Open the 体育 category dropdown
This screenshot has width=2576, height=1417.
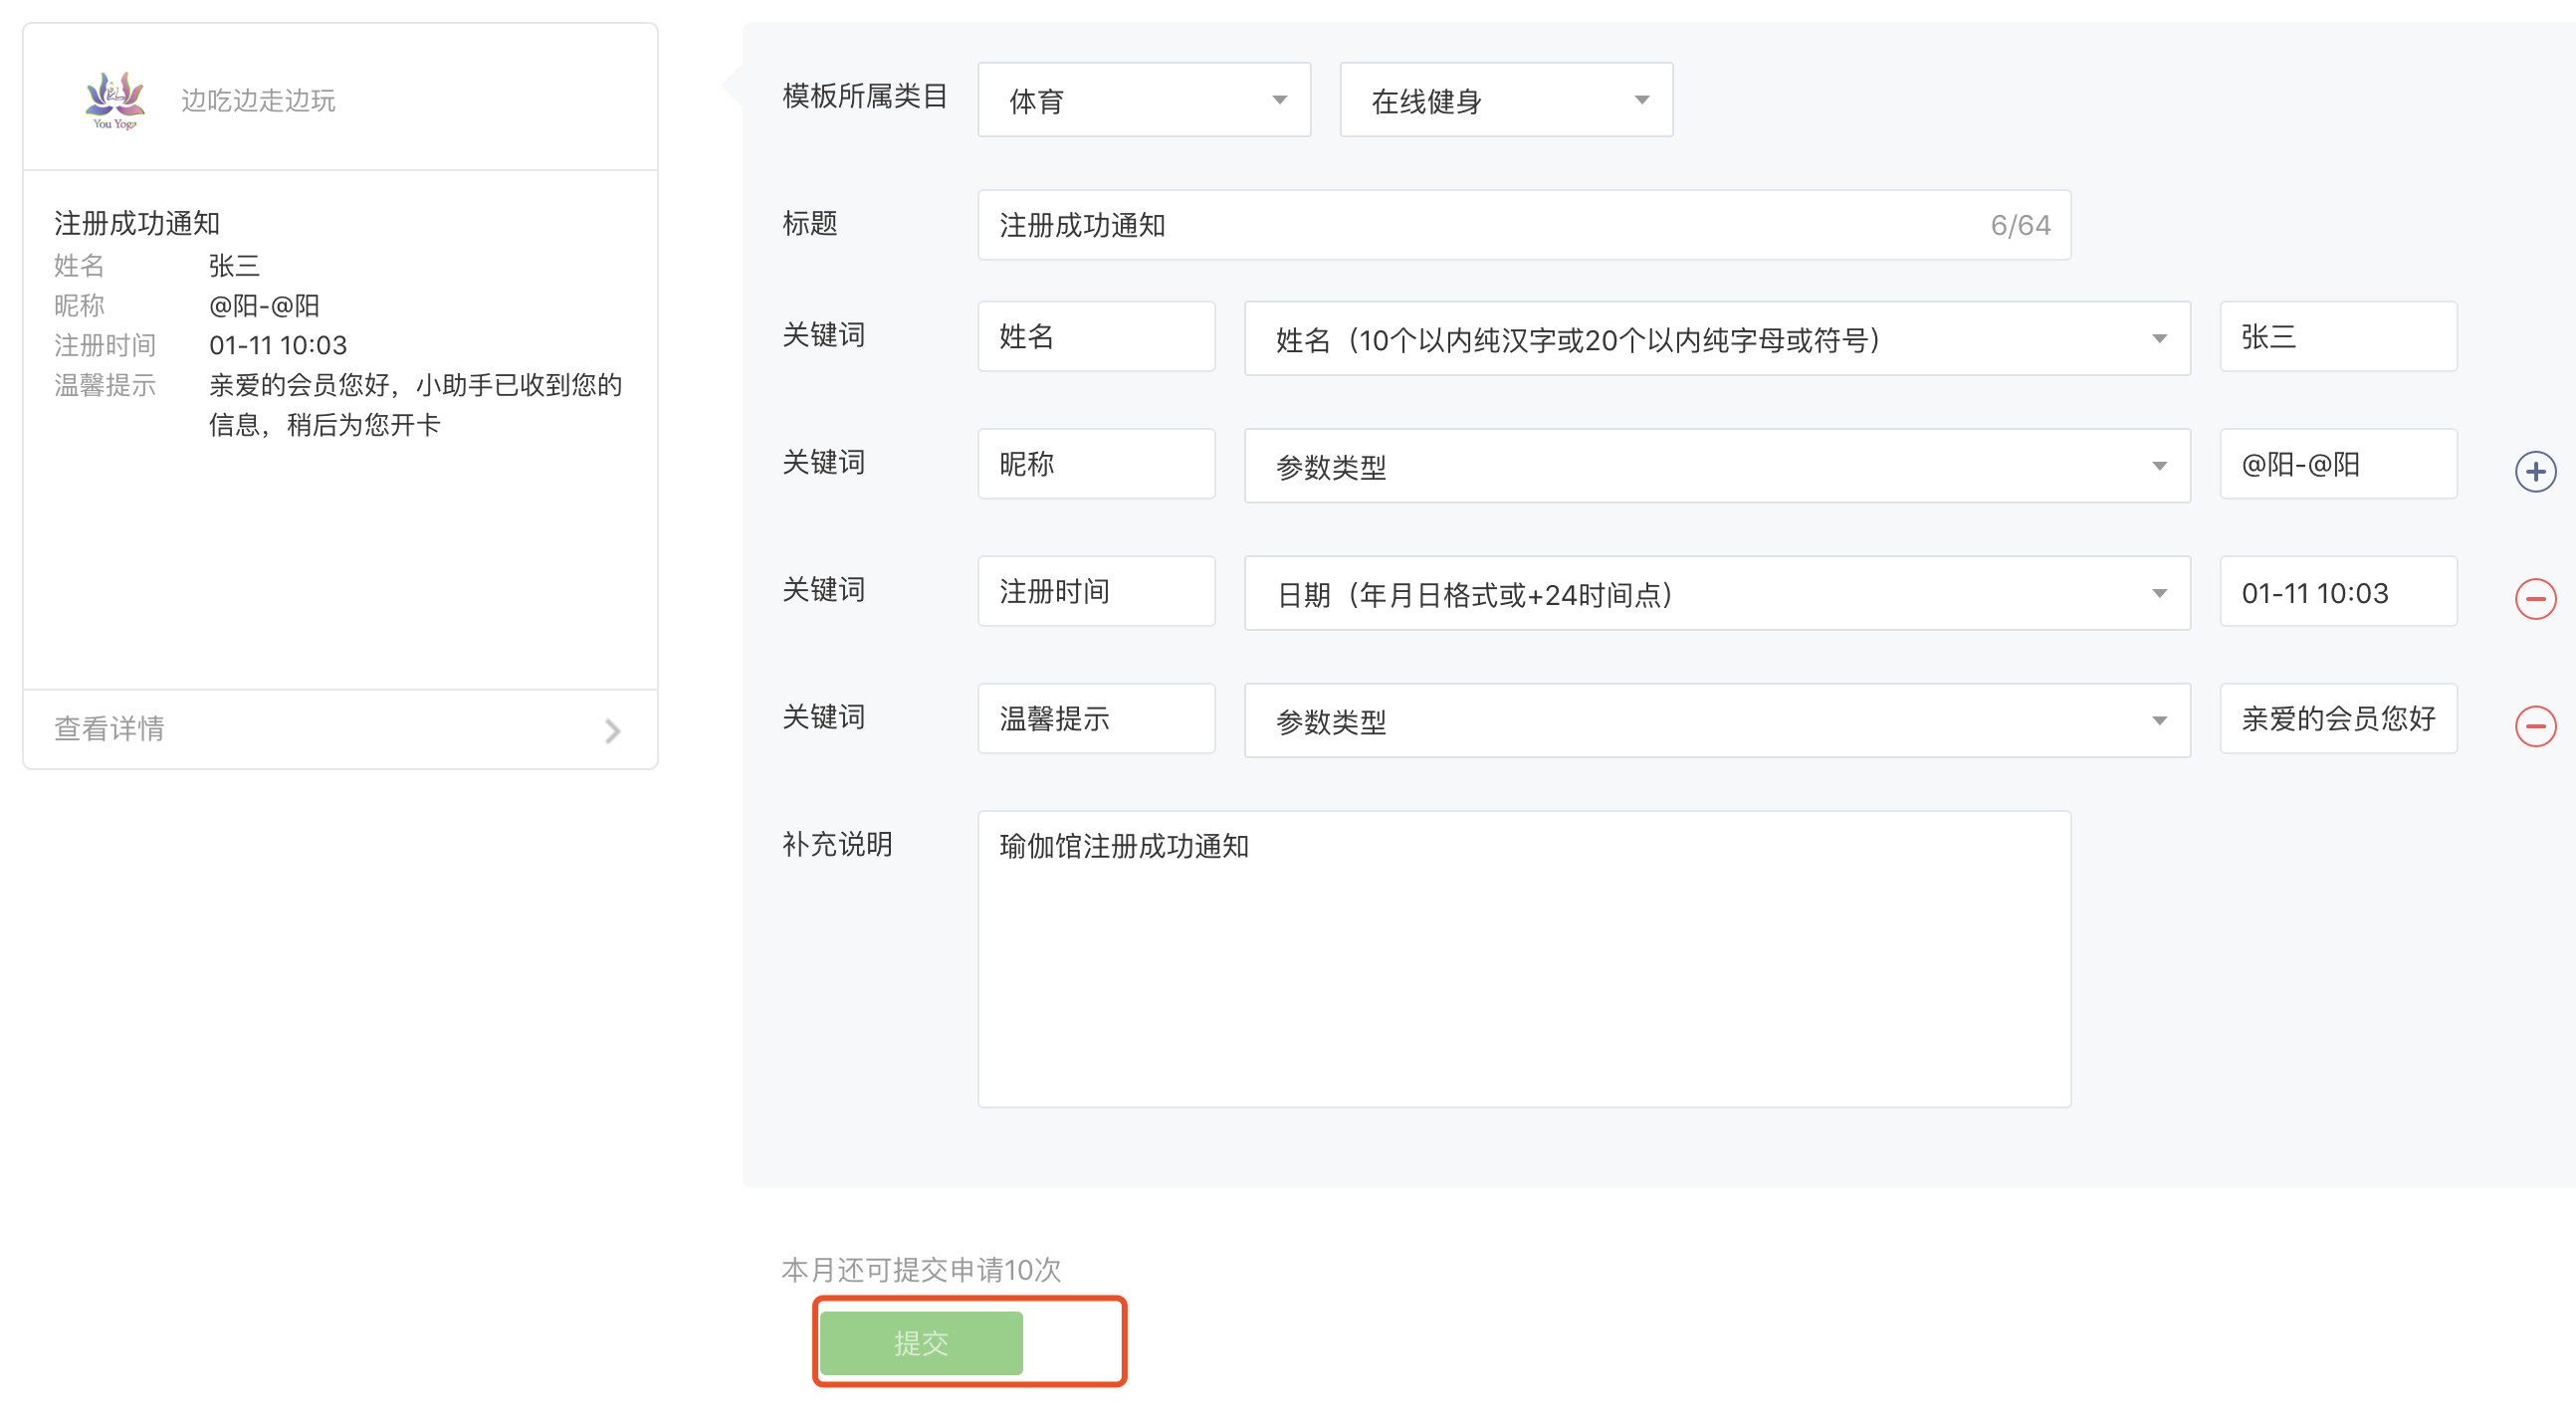click(x=1143, y=100)
